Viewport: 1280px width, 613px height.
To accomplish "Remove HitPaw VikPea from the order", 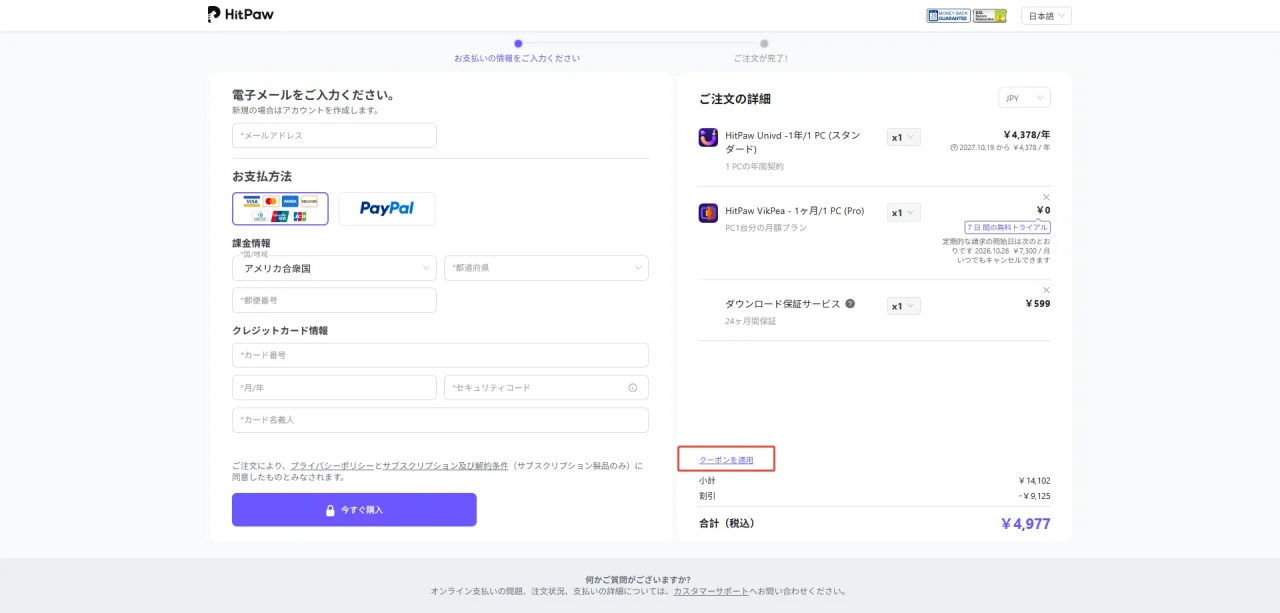I will [x=1046, y=197].
